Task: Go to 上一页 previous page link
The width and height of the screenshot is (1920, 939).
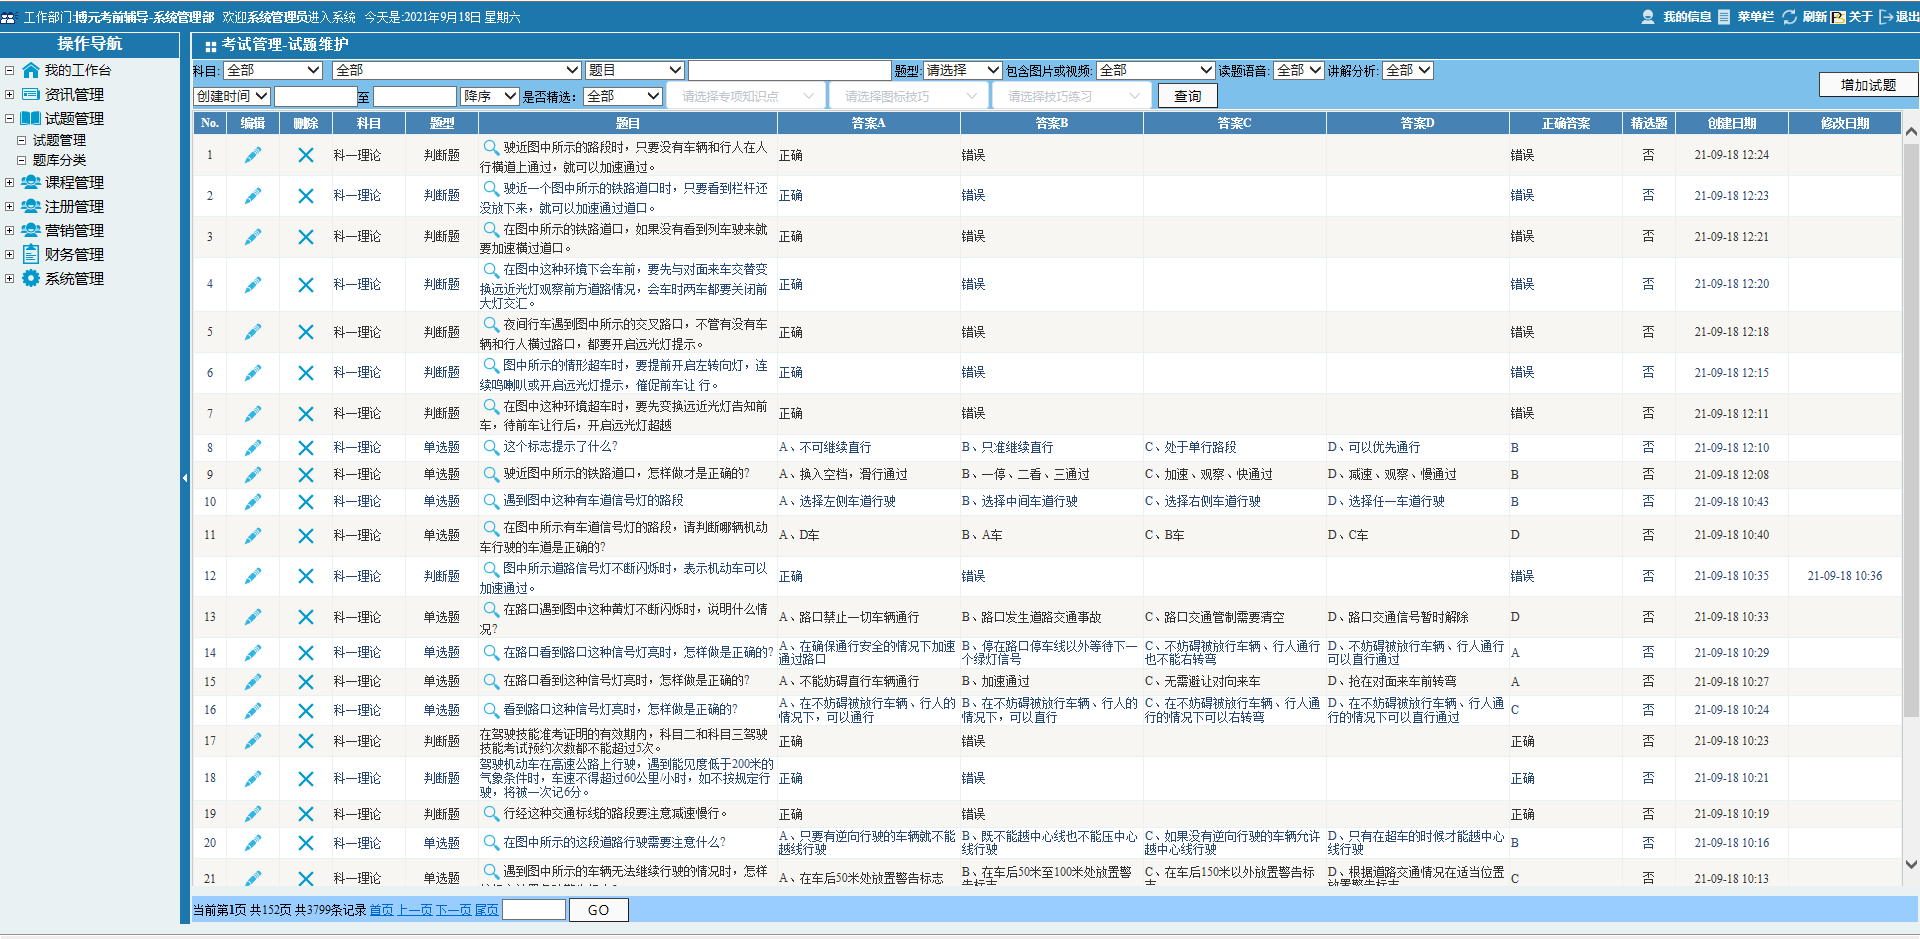Action: (x=415, y=910)
